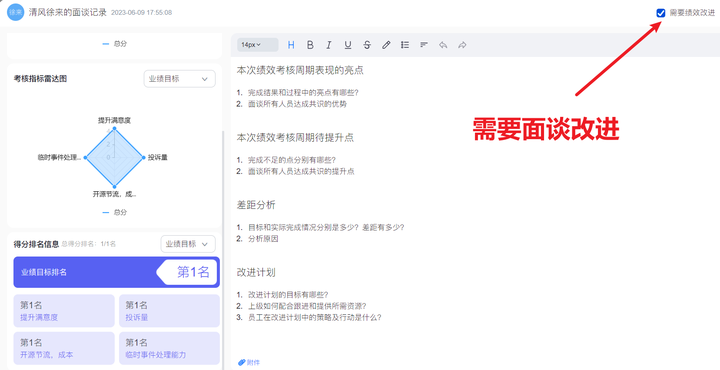
Task: Click the 得分排名信息 panel title
Action: [36, 244]
